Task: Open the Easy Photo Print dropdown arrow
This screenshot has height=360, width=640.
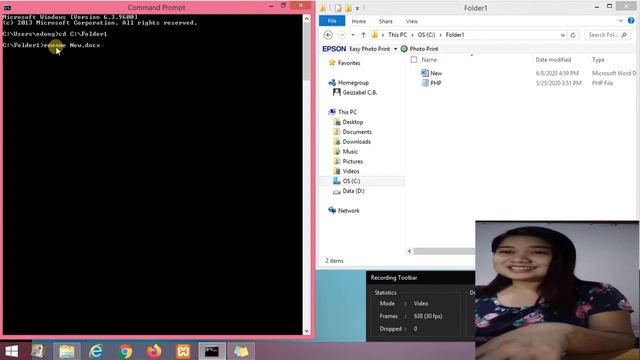Action: point(395,49)
